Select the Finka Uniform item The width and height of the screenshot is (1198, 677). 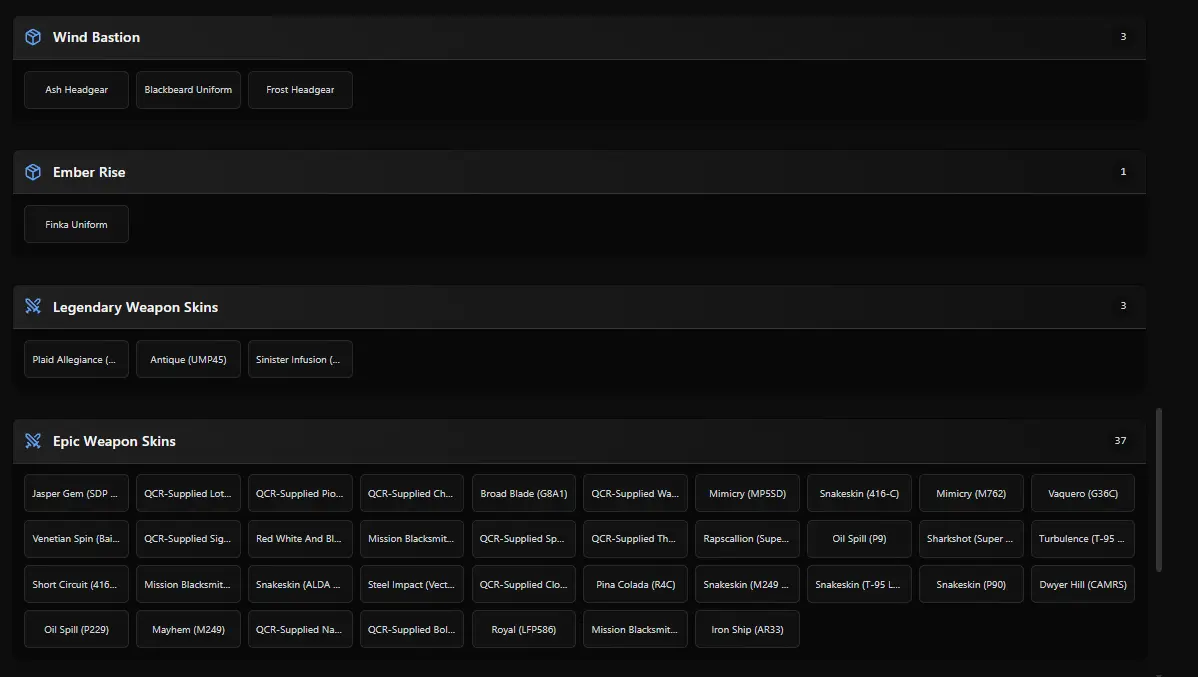[76, 225]
